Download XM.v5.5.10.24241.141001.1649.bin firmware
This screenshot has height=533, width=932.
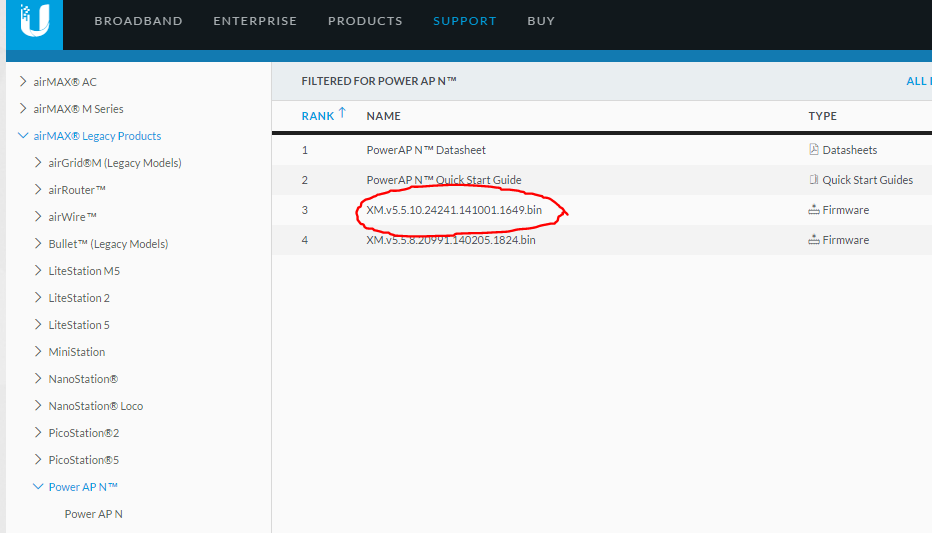(454, 210)
